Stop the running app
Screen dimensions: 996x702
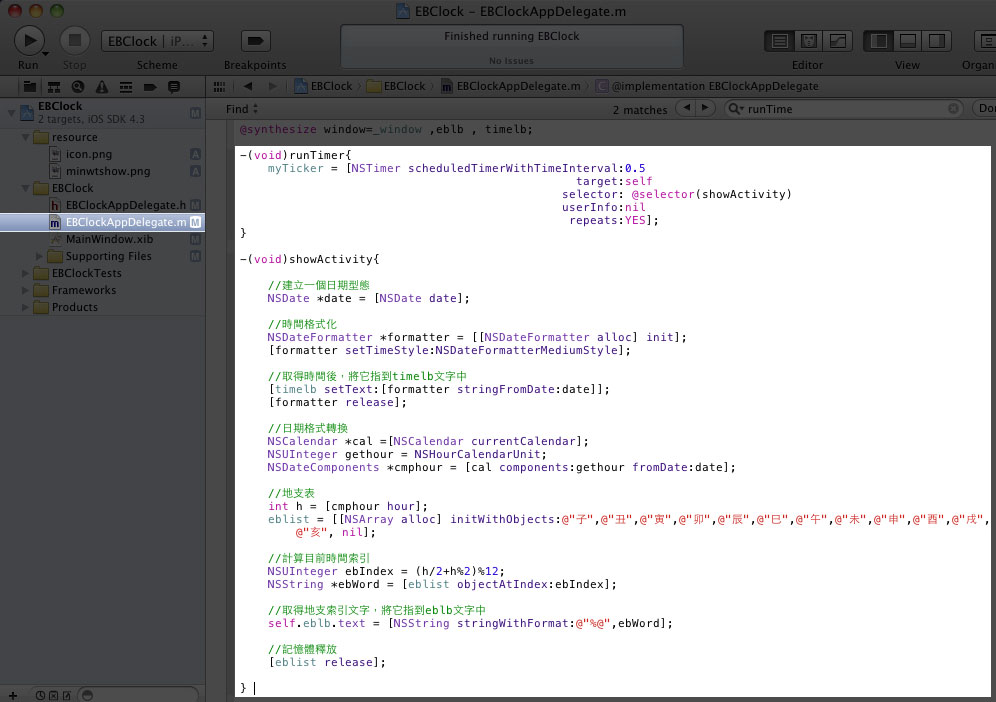click(x=75, y=41)
